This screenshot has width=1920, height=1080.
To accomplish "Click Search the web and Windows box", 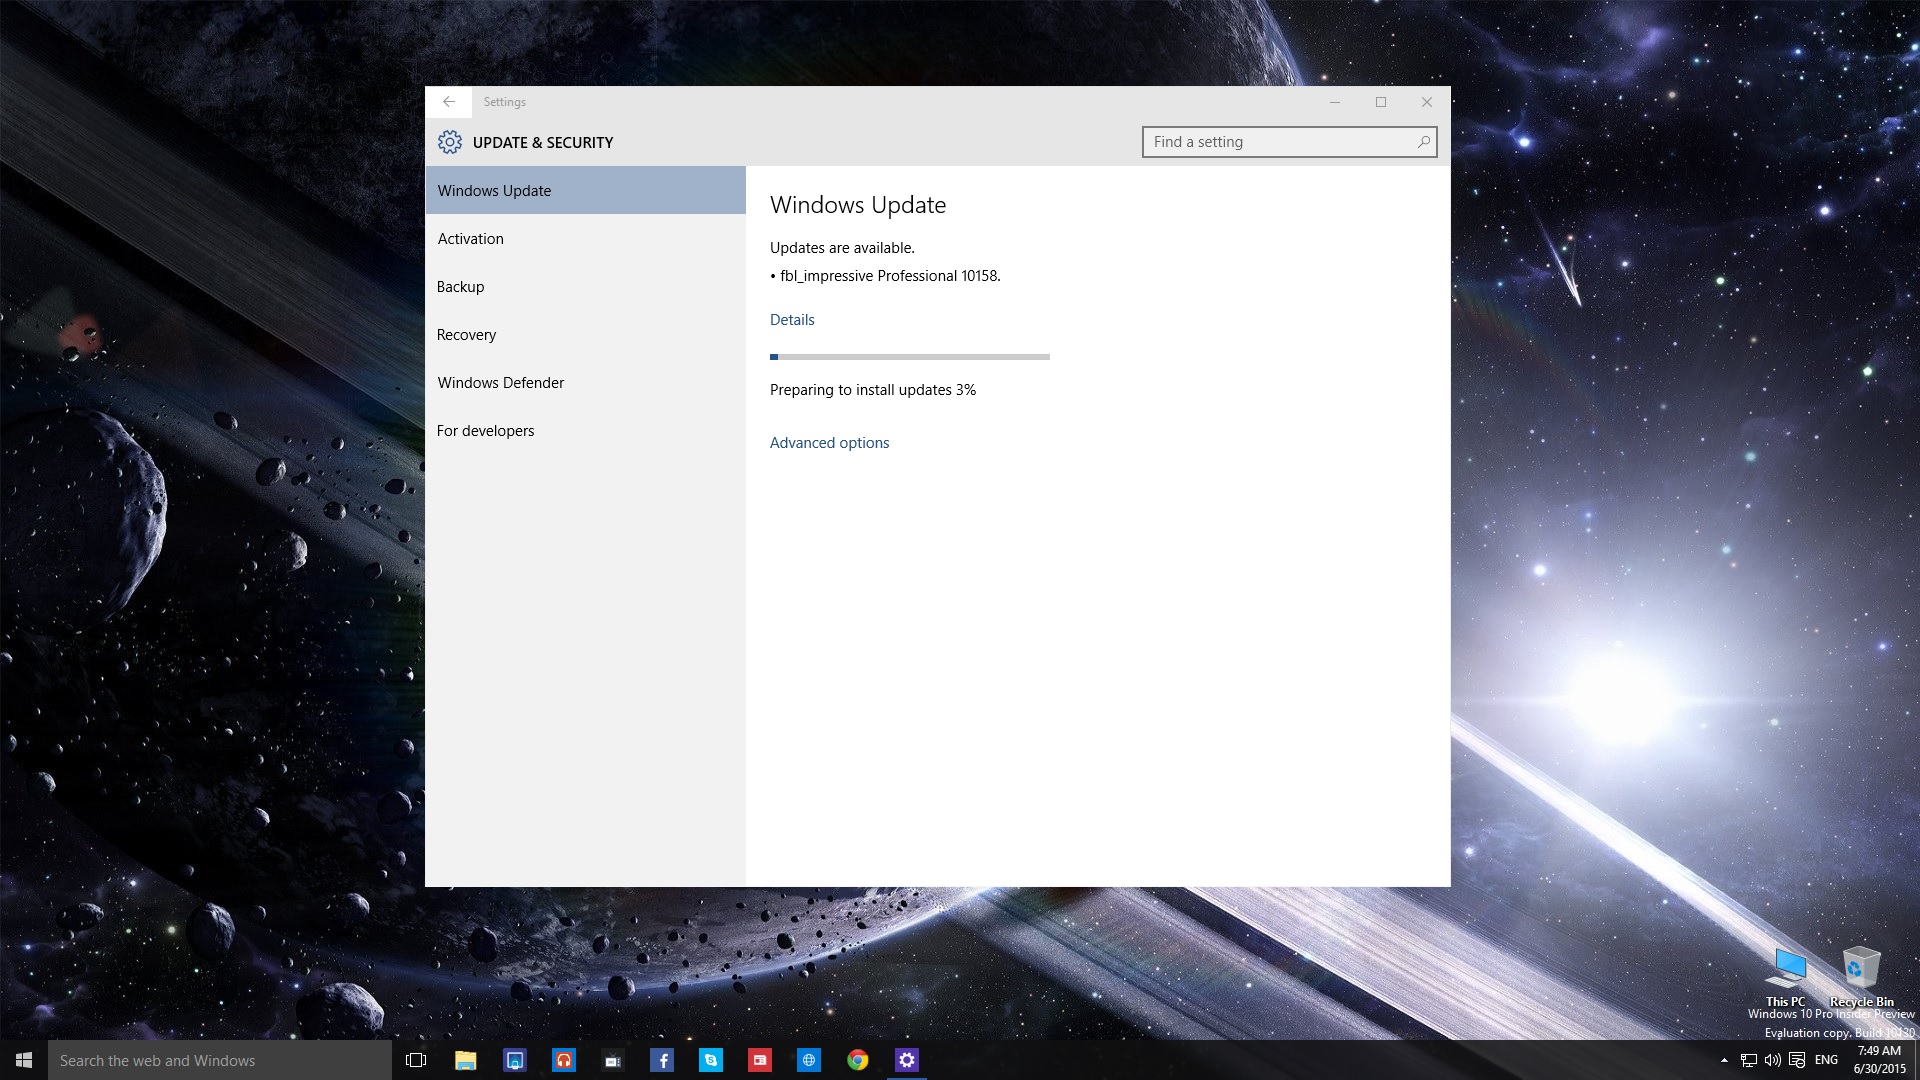I will pyautogui.click(x=220, y=1060).
